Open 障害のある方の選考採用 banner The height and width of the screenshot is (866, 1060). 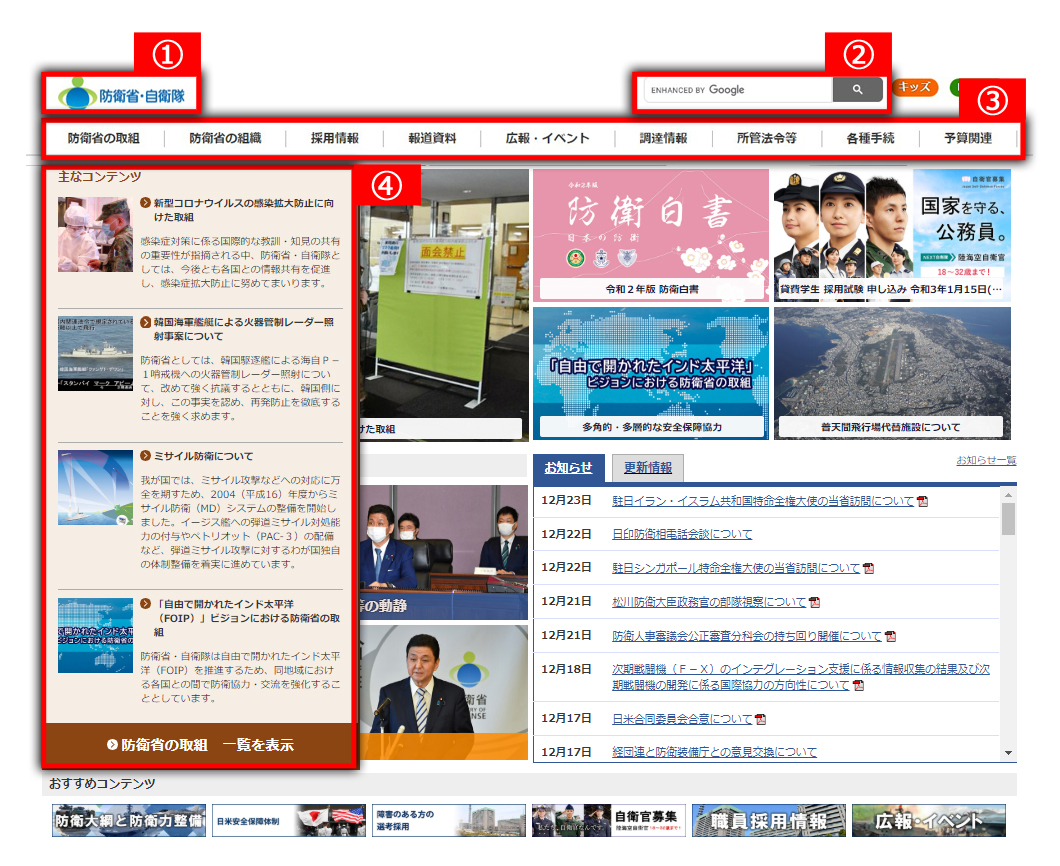pyautogui.click(x=449, y=821)
